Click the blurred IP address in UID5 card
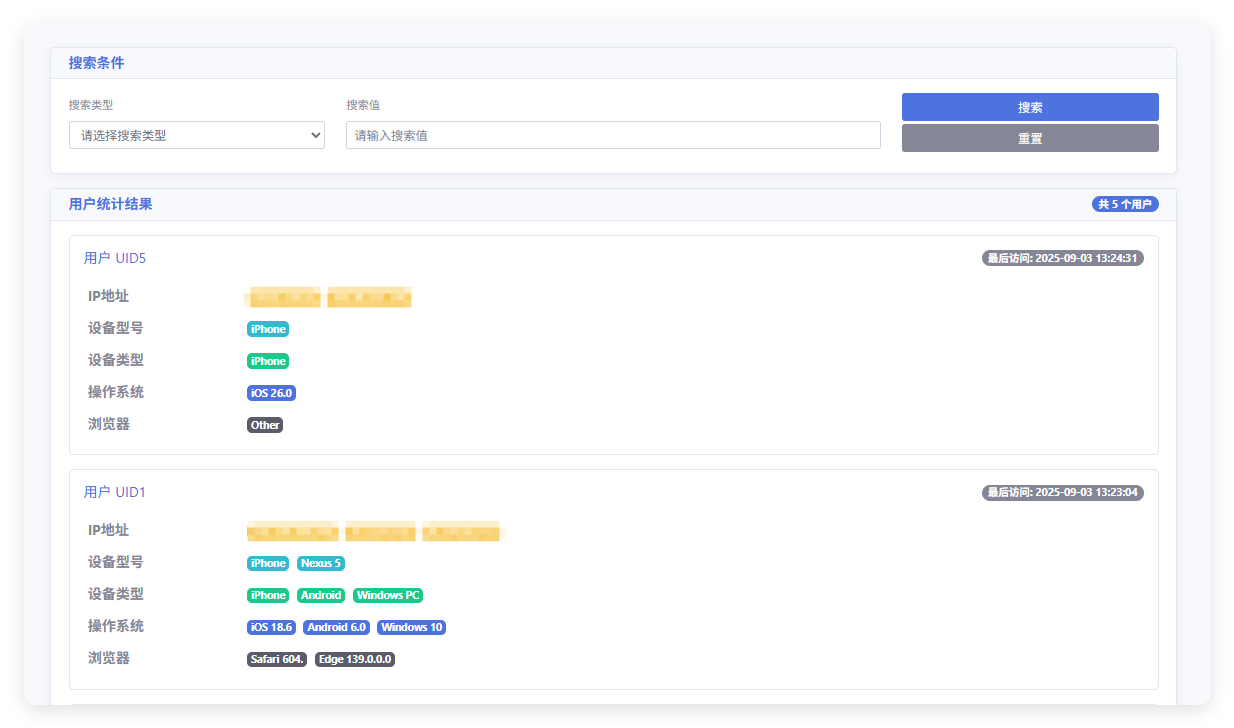The image size is (1234, 728). [x=329, y=296]
